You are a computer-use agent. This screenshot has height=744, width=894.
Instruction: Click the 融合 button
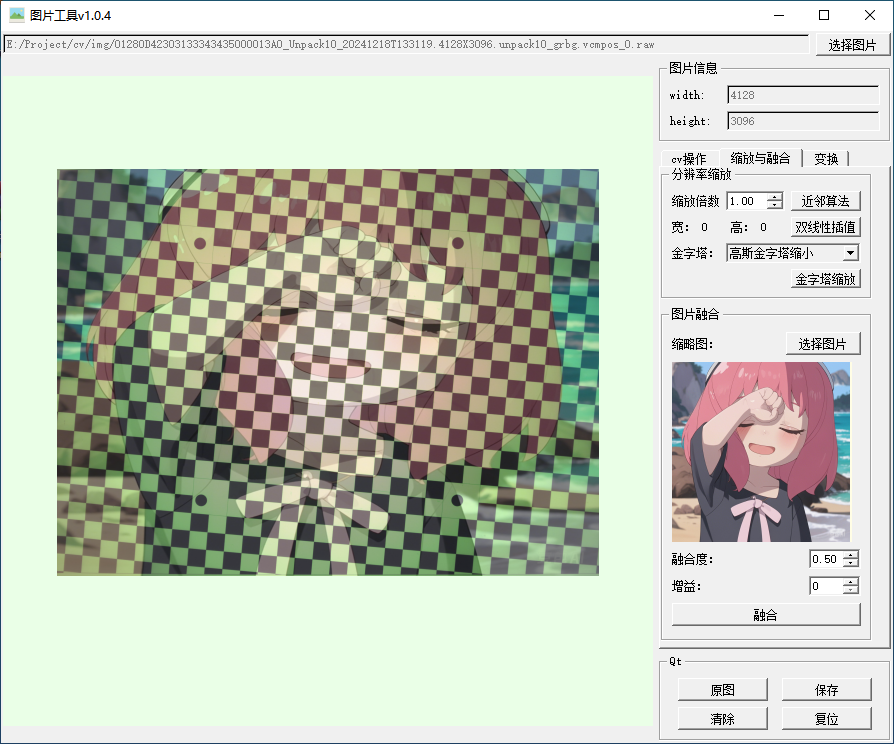766,615
